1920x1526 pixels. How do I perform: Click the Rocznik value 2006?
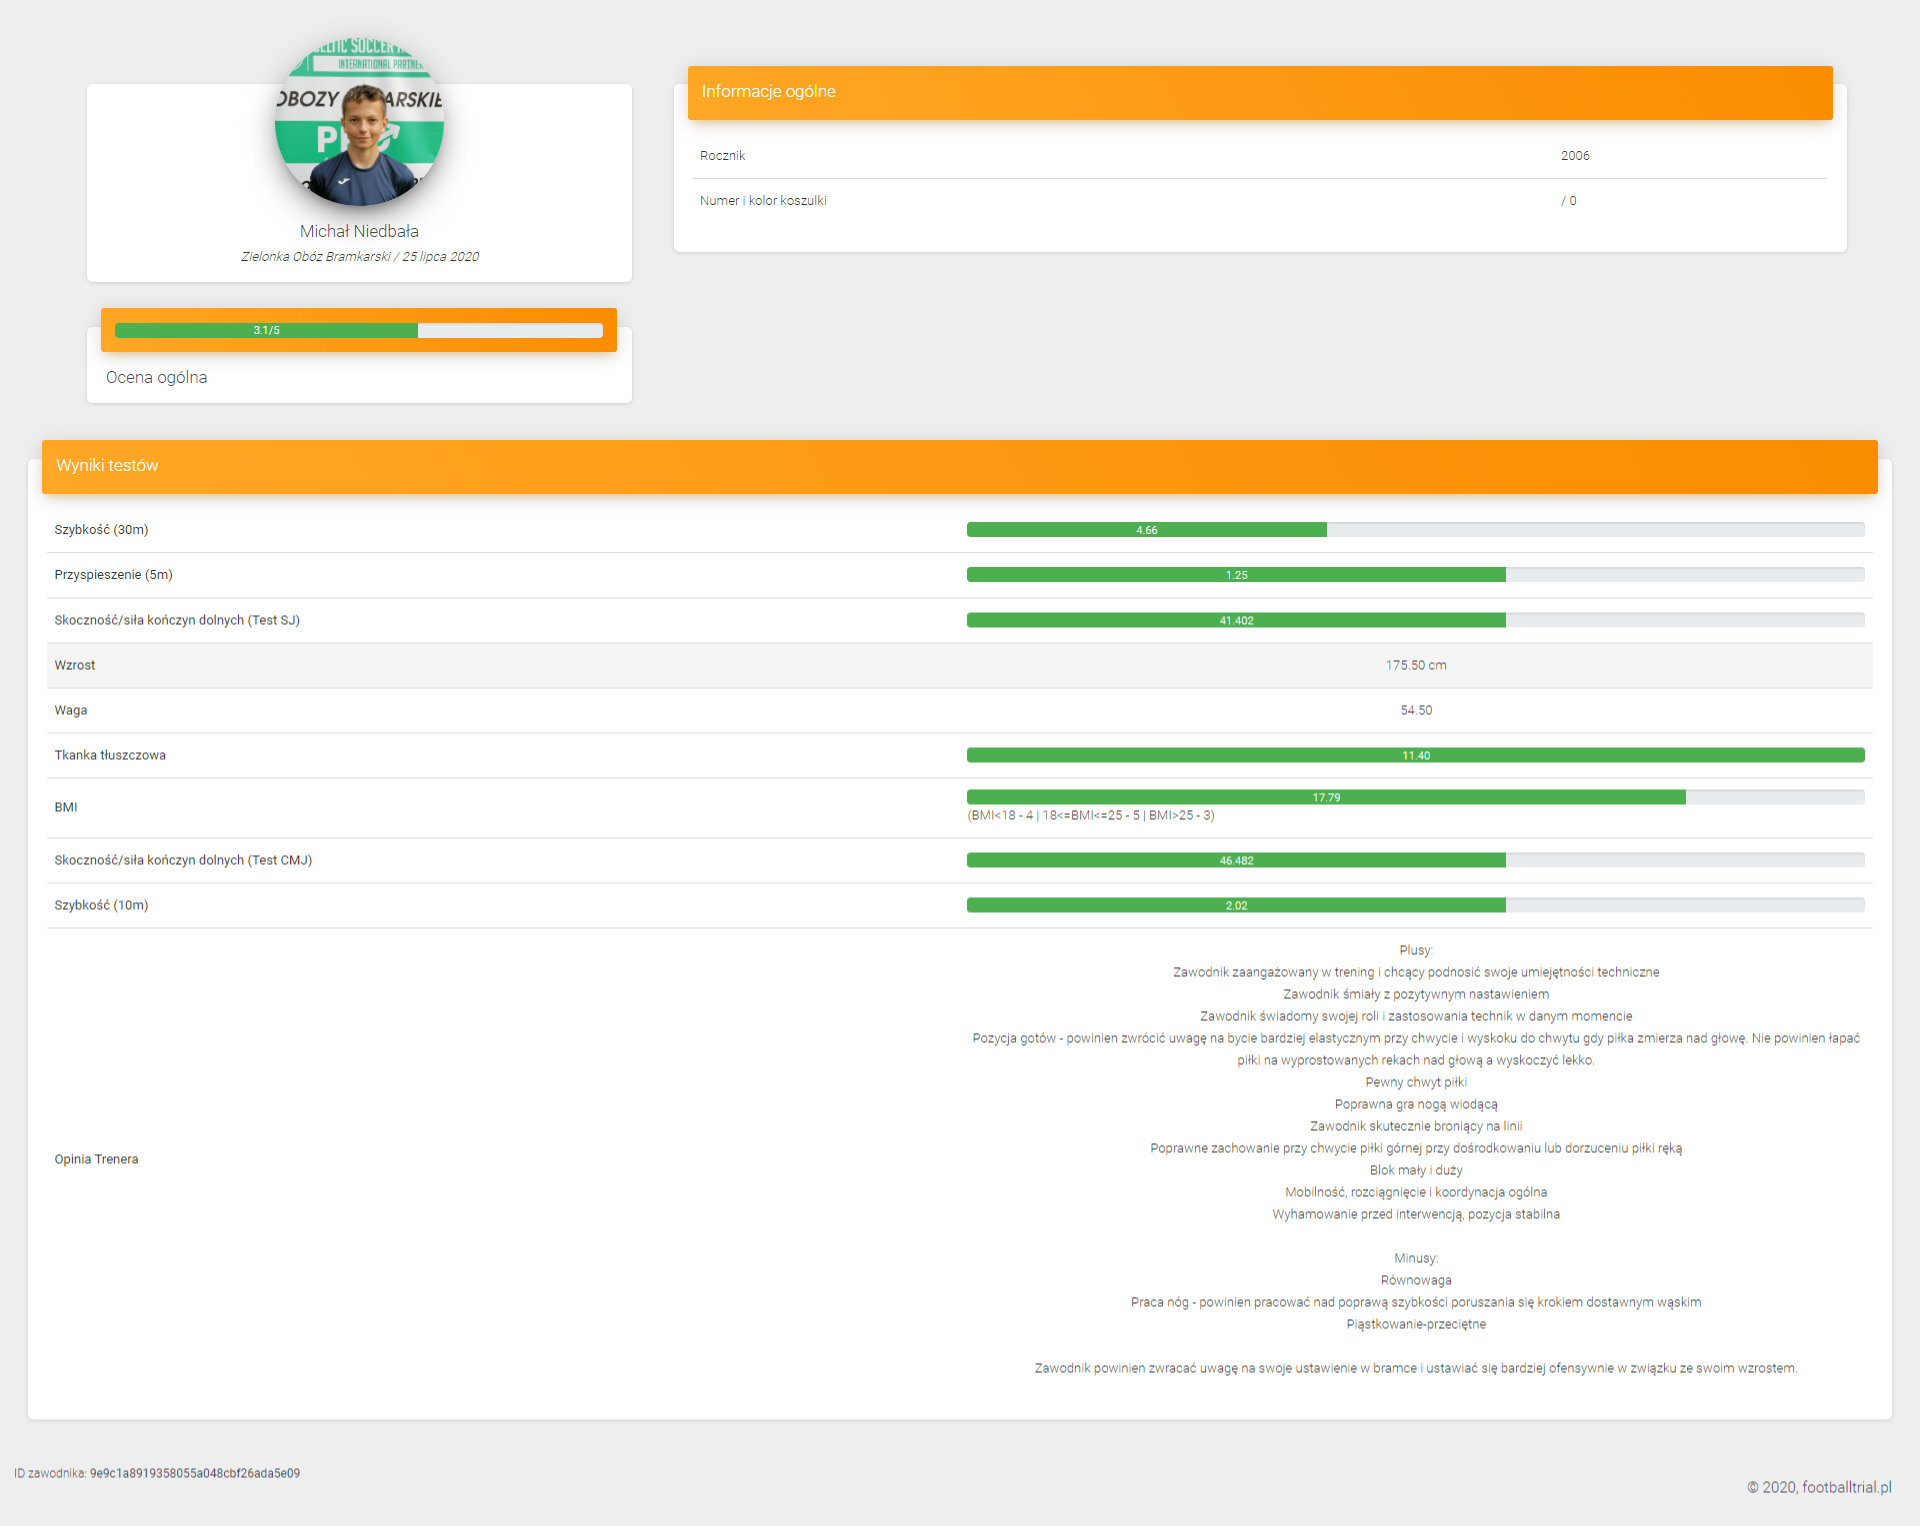point(1574,156)
